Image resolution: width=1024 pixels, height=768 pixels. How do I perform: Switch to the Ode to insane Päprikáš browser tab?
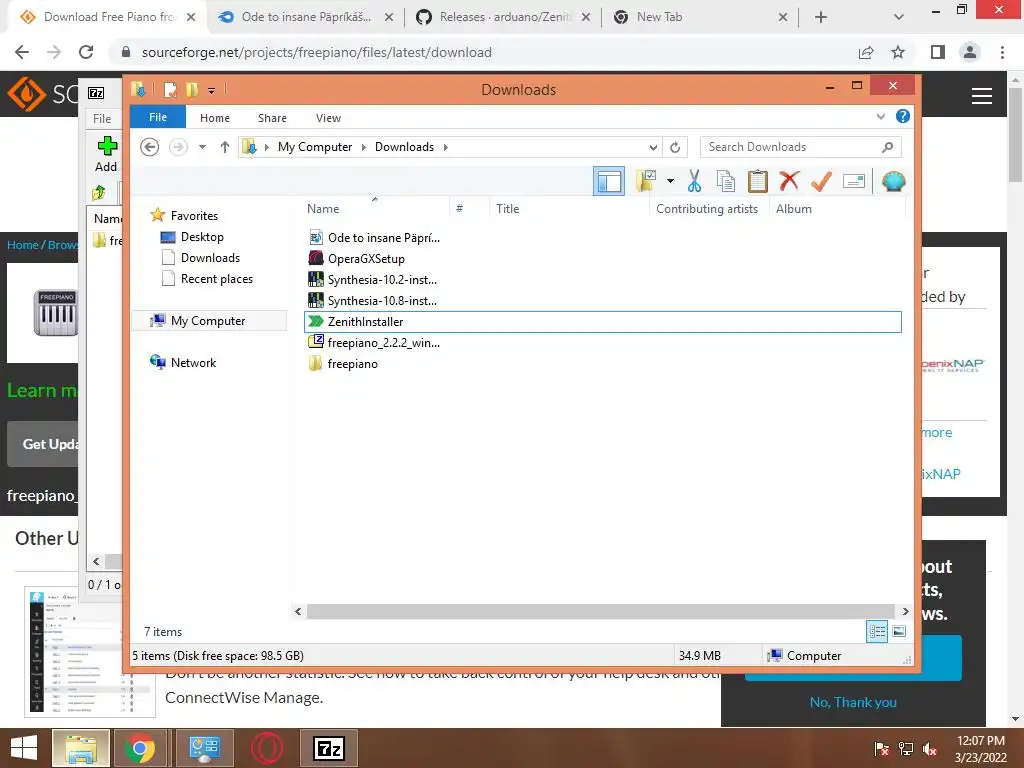click(306, 17)
